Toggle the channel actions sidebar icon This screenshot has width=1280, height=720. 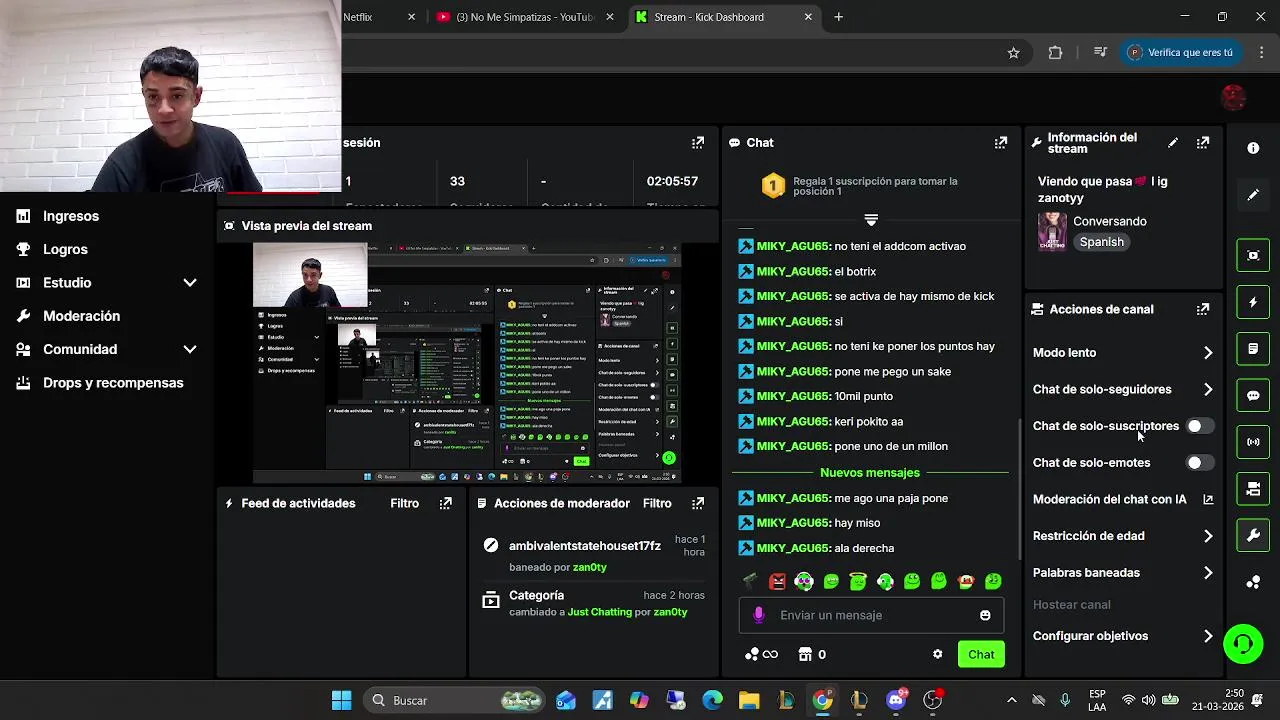click(1253, 489)
